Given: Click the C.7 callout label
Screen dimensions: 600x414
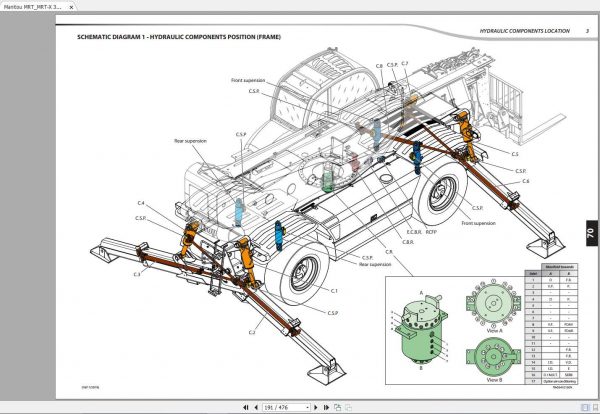Looking at the screenshot, I should 404,64.
